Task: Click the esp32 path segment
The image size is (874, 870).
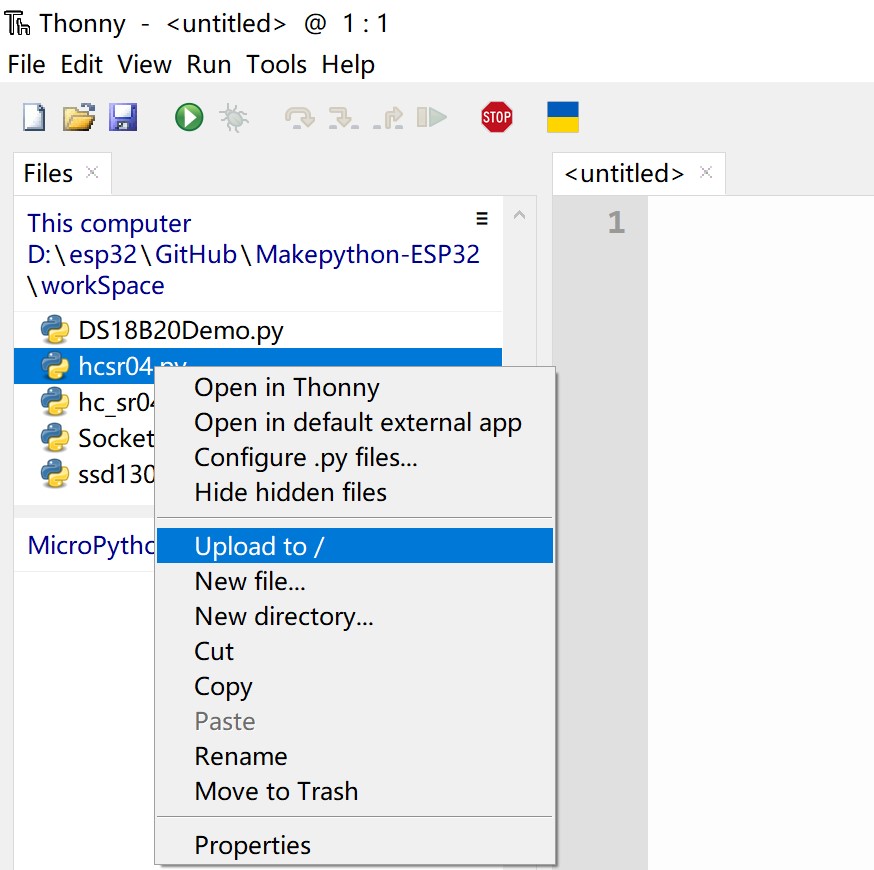Action: [103, 255]
